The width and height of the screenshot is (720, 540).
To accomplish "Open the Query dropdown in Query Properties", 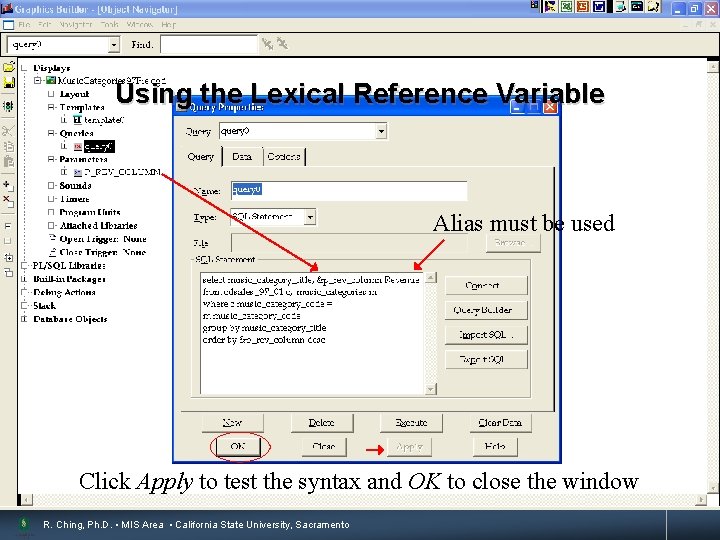I will click(381, 131).
